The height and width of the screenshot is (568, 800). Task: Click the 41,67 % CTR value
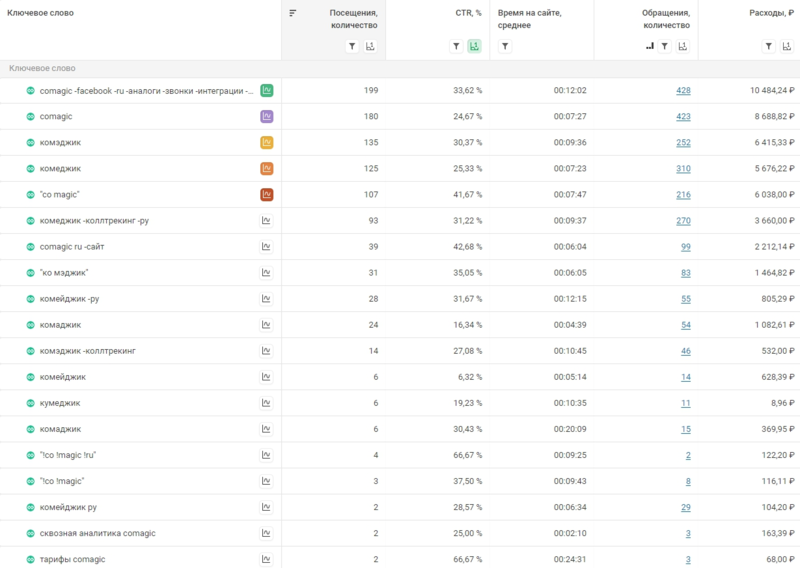(x=467, y=194)
